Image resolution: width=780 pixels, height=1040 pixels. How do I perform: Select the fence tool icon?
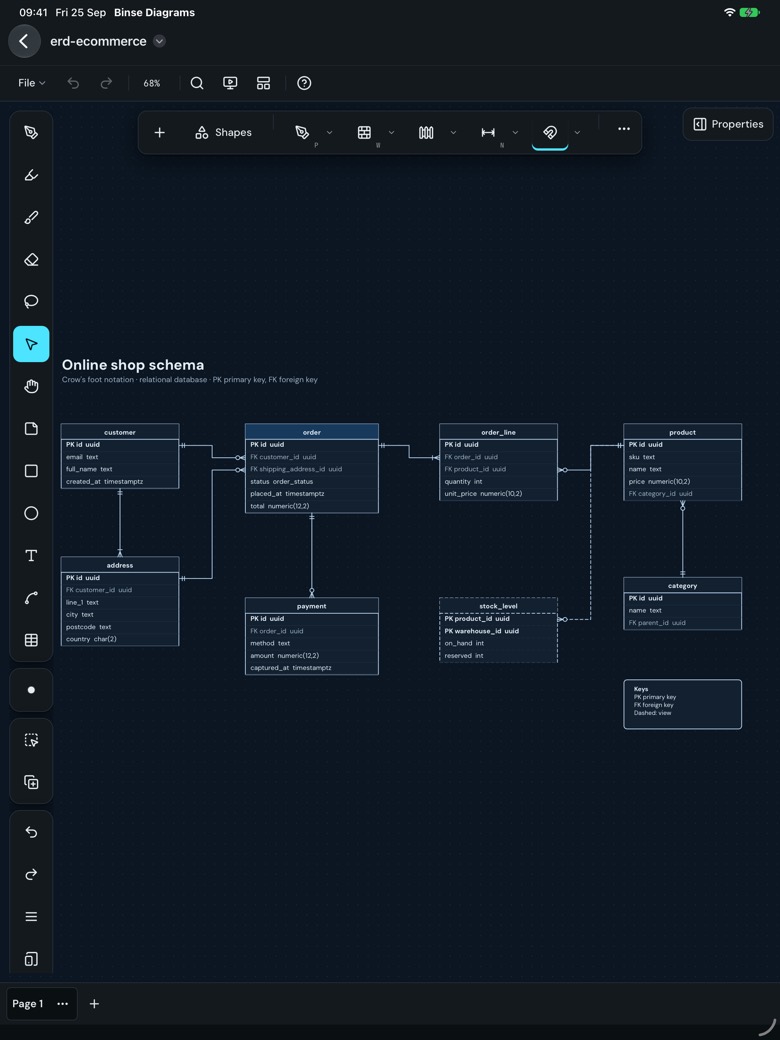(426, 133)
